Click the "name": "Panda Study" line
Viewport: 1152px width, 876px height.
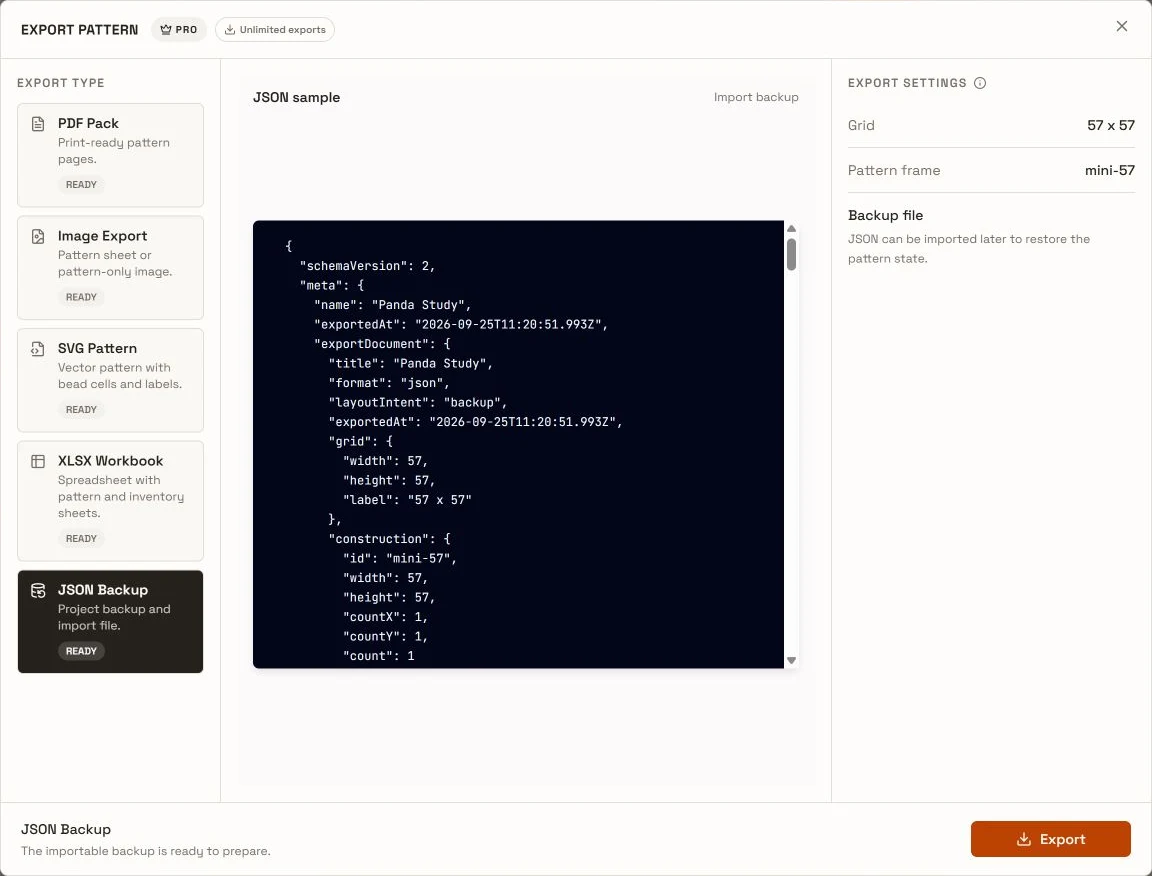point(392,305)
